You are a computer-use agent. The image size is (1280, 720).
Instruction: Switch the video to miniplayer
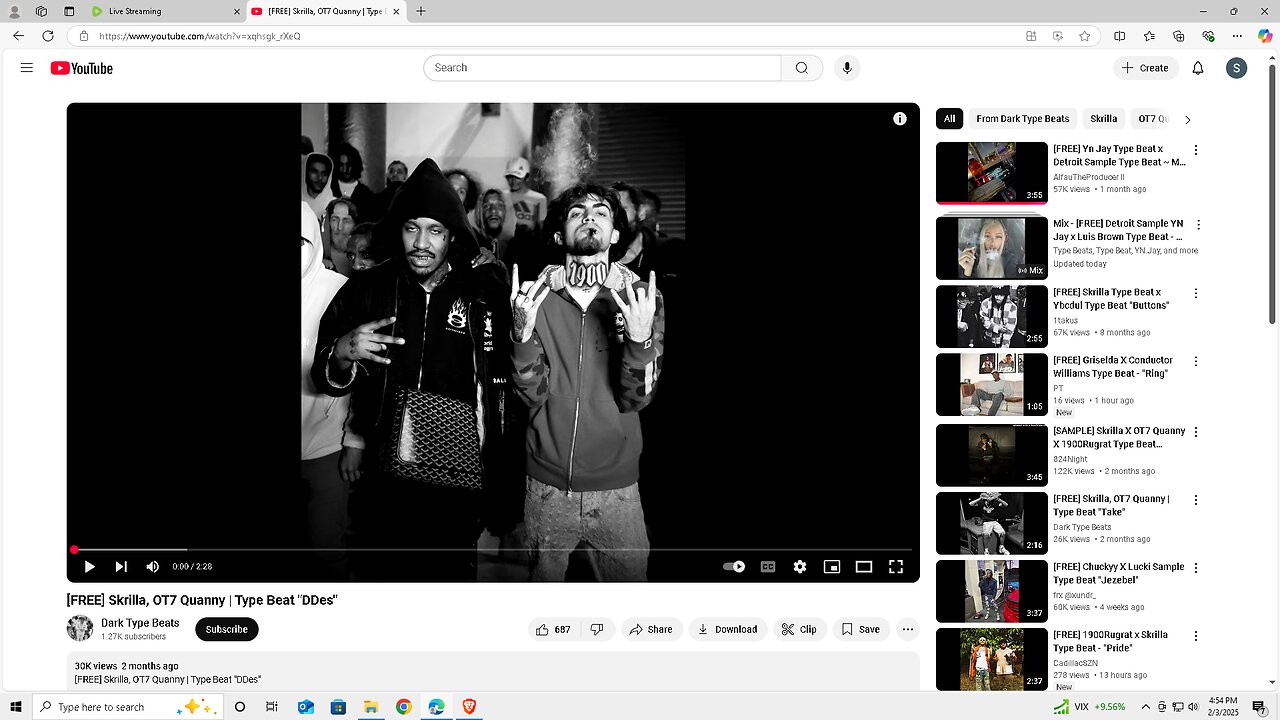(832, 567)
